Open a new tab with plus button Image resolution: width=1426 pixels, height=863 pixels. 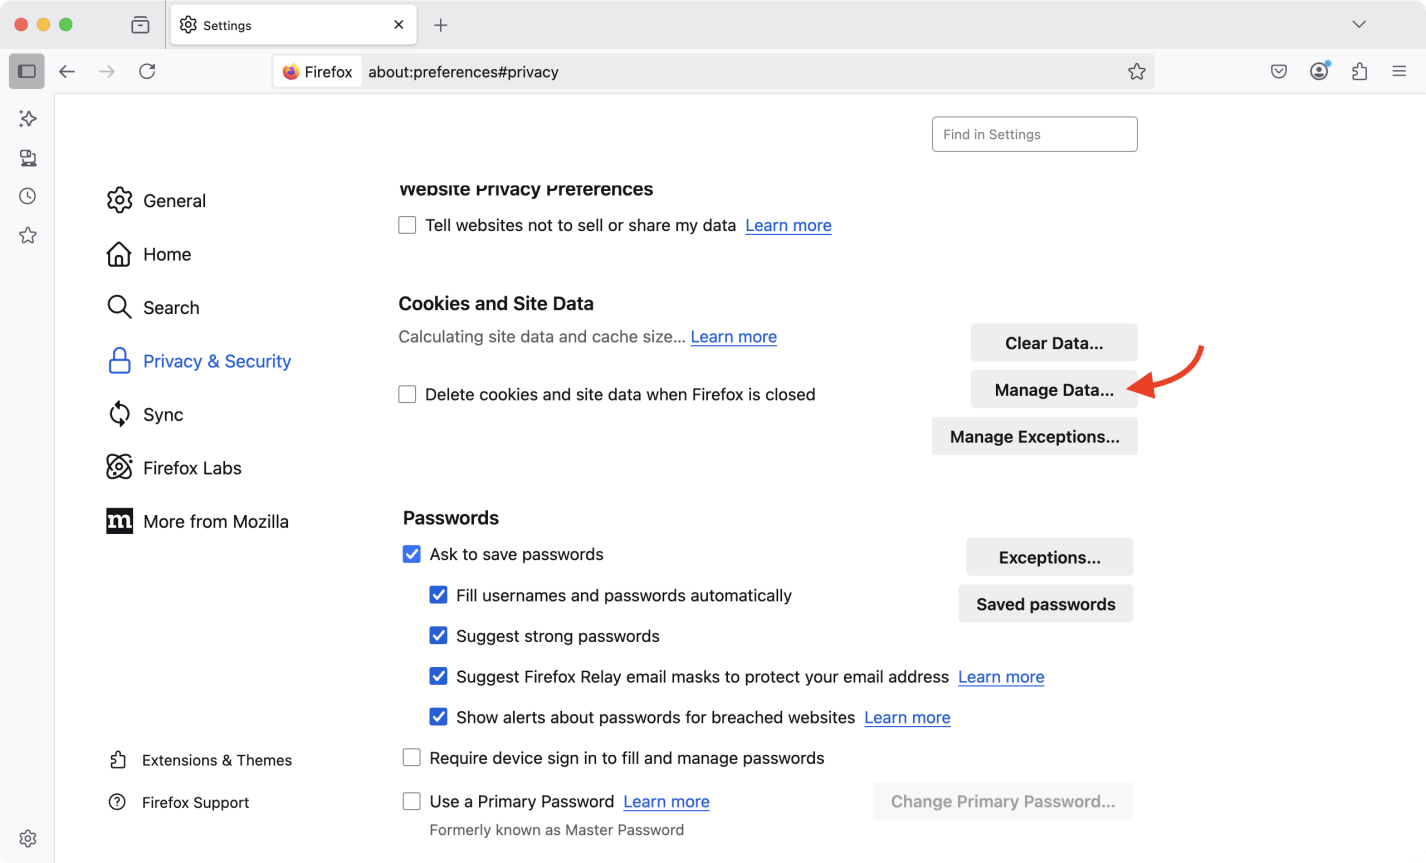click(x=441, y=25)
